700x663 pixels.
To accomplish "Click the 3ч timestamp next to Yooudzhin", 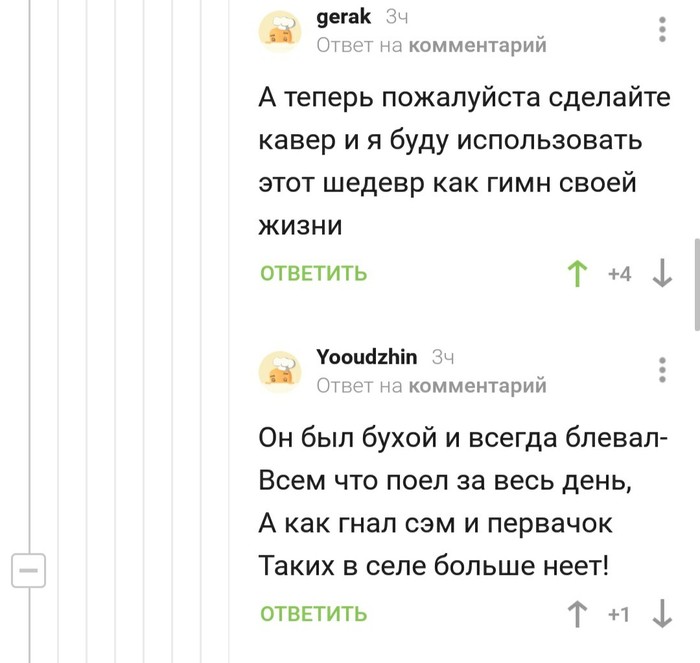I will 443,357.
